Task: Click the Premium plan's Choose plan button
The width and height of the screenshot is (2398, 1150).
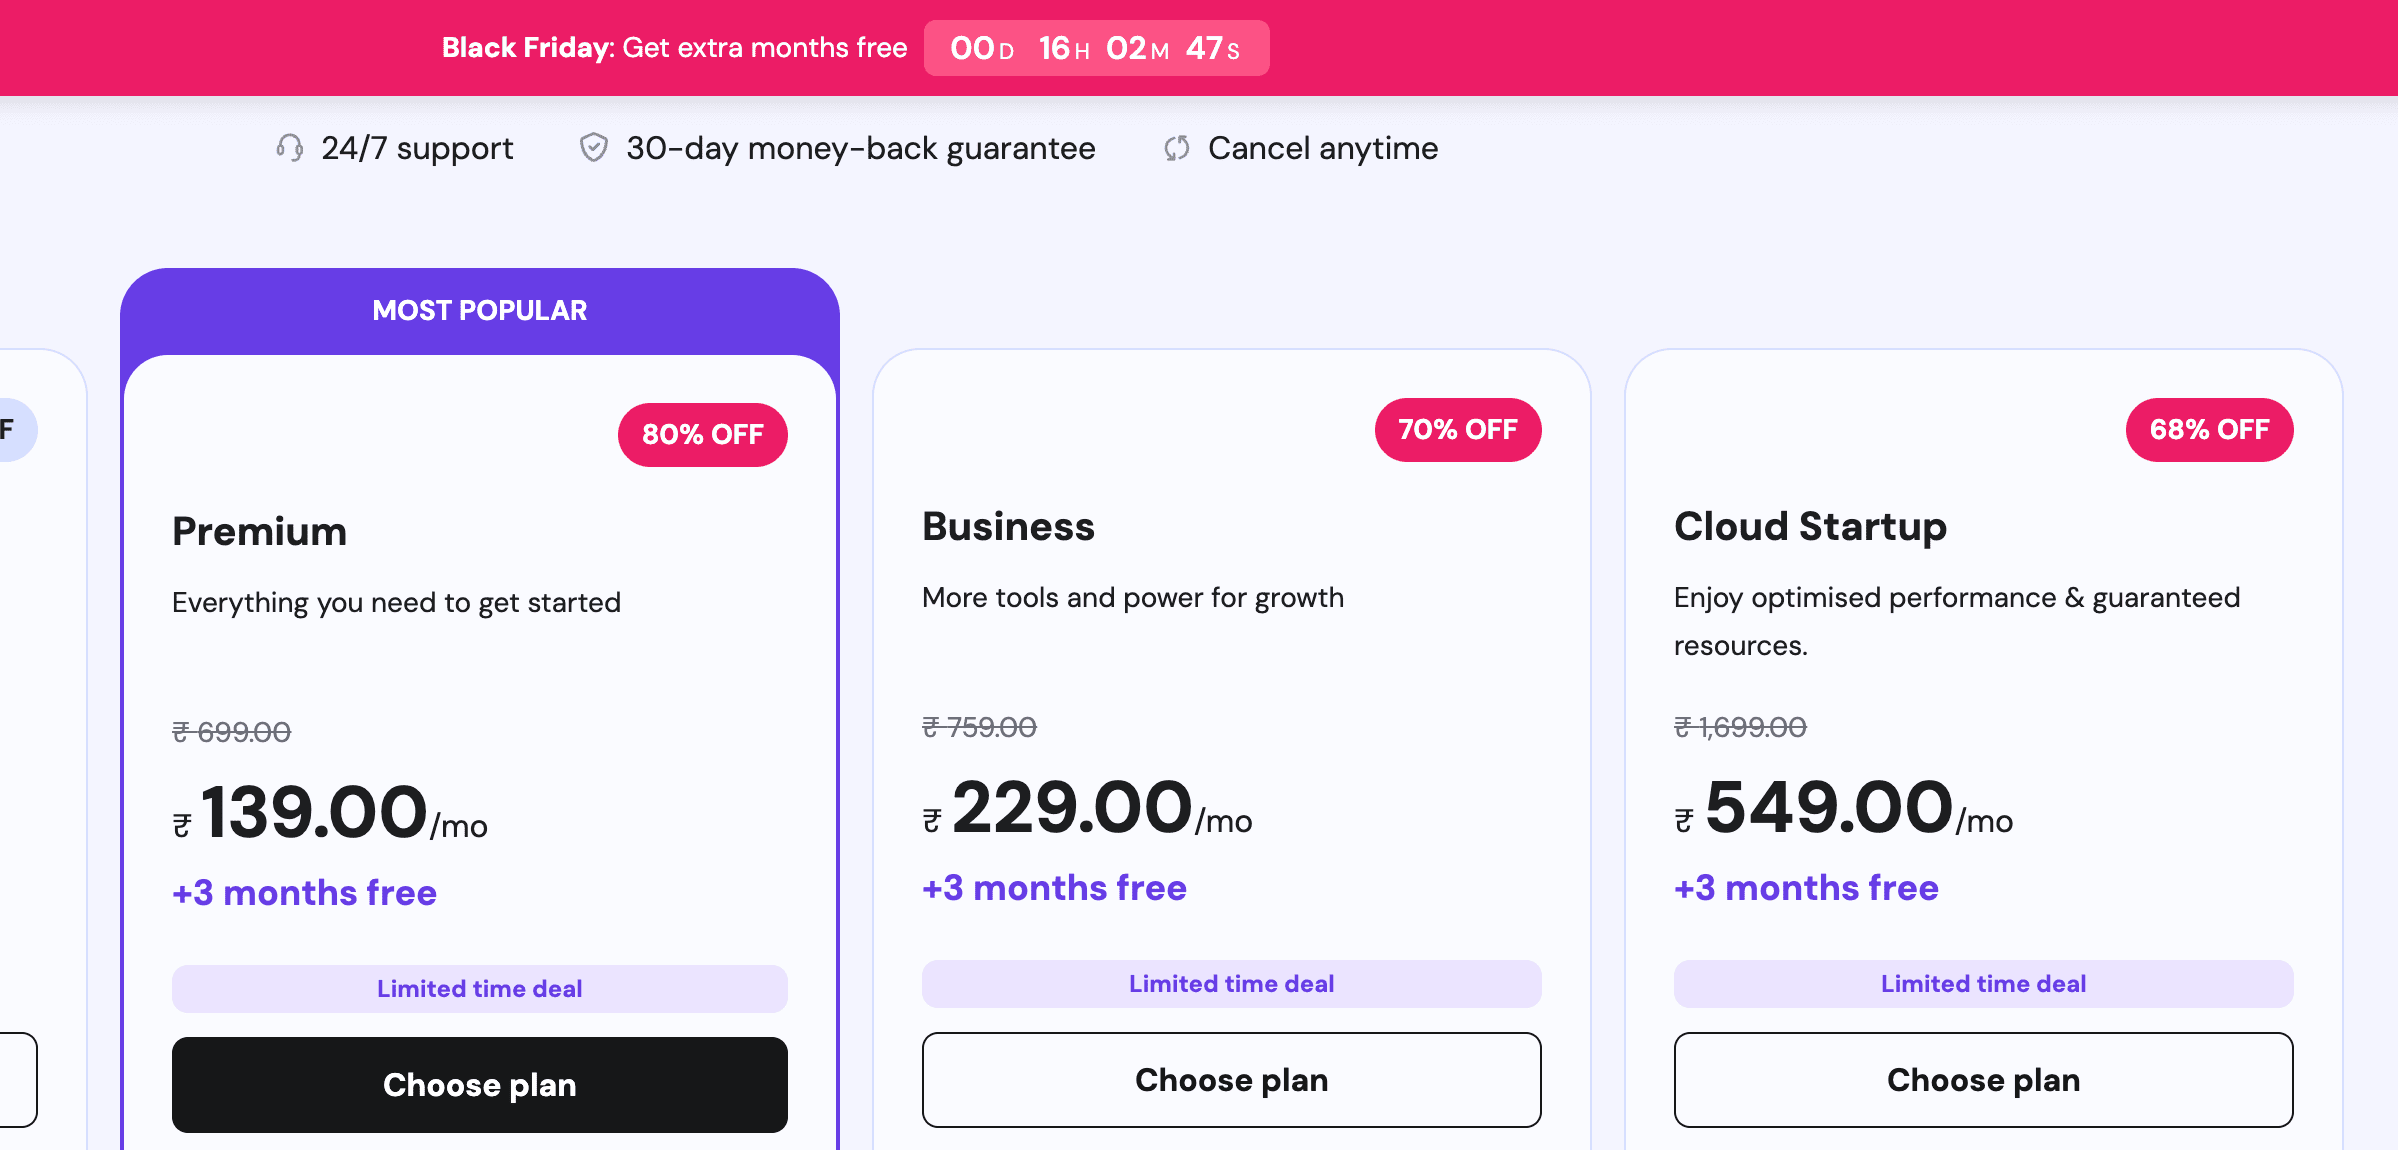Action: tap(480, 1084)
